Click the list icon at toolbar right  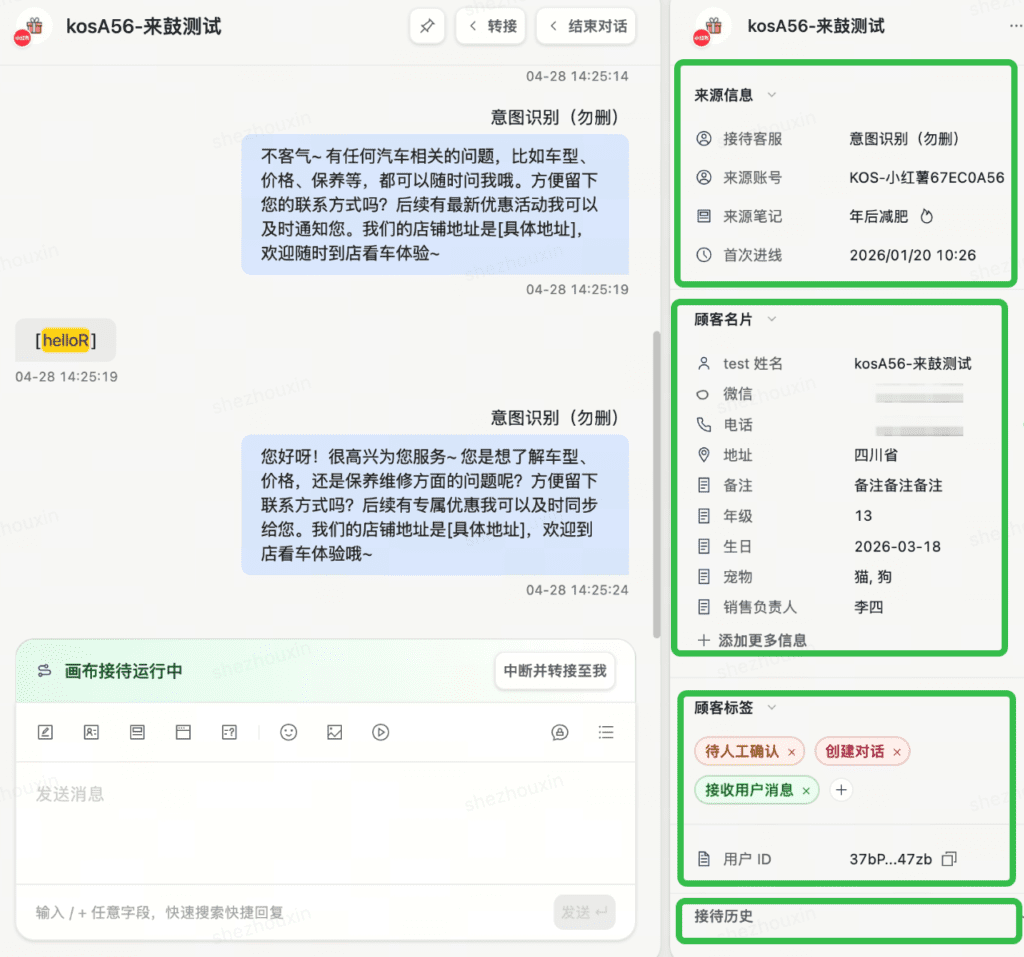[x=605, y=732]
